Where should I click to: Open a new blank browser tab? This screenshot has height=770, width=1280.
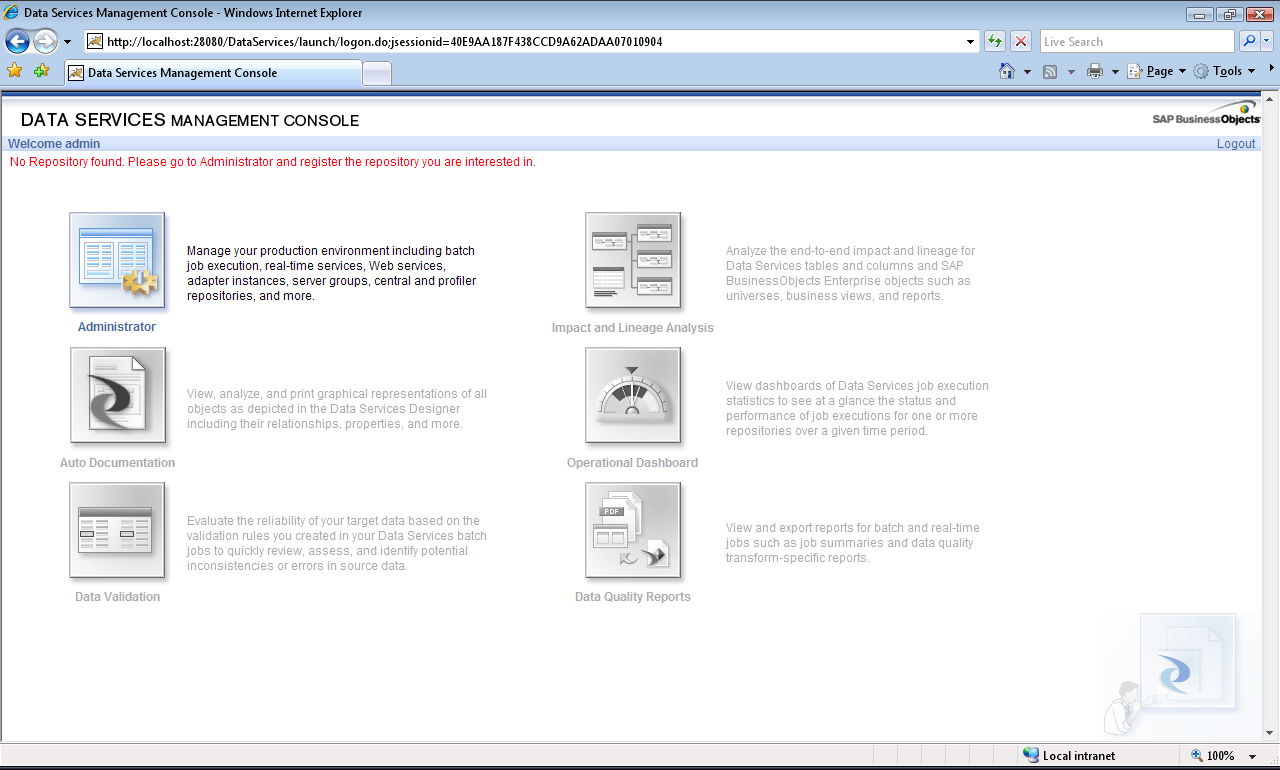[377, 74]
